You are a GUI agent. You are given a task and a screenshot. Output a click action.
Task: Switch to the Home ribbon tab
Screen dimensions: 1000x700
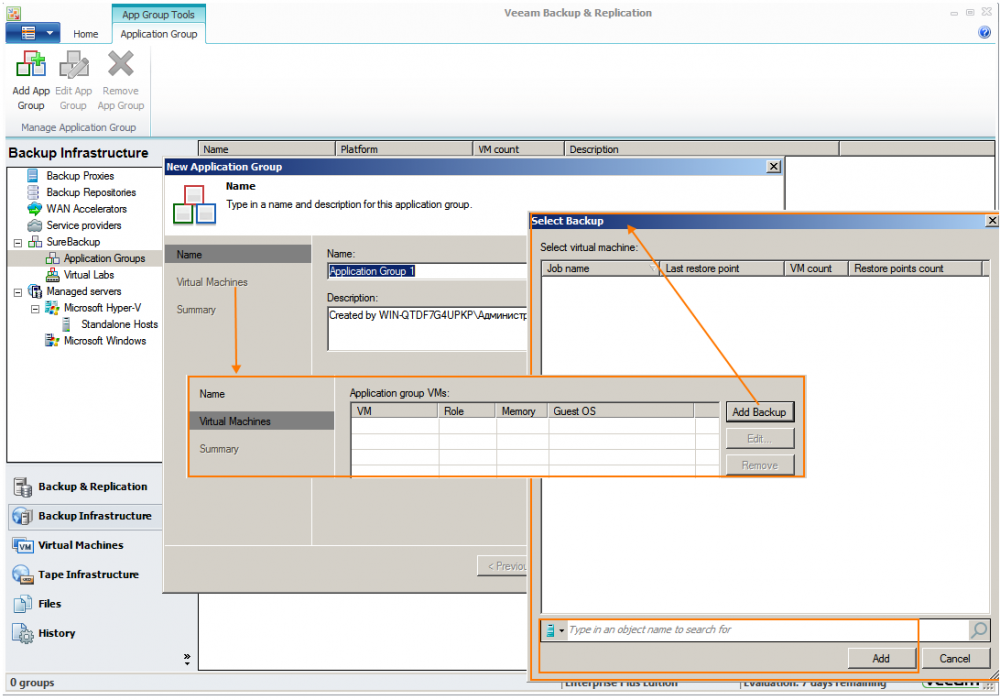pos(85,34)
